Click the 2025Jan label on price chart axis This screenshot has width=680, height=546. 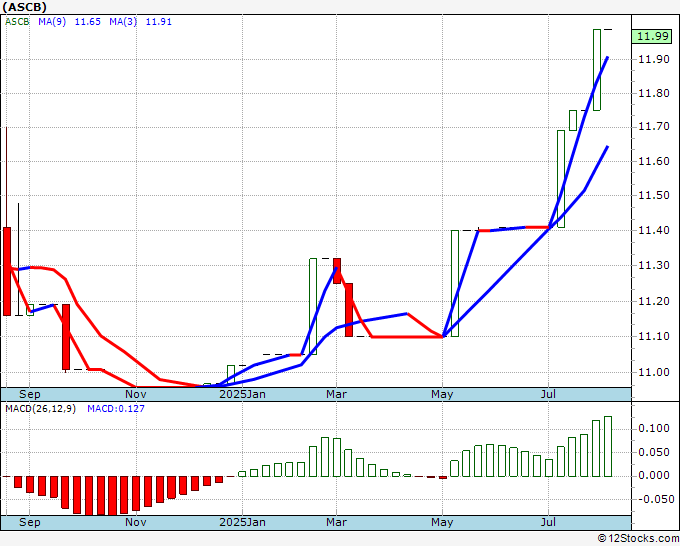pyautogui.click(x=242, y=394)
